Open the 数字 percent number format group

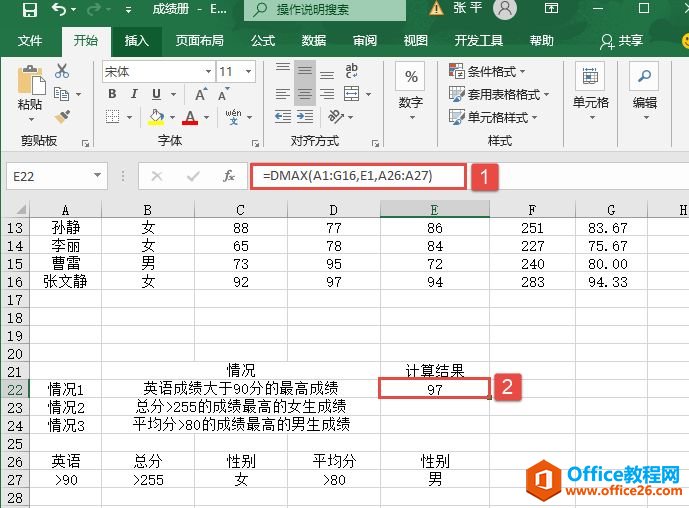pyautogui.click(x=411, y=92)
